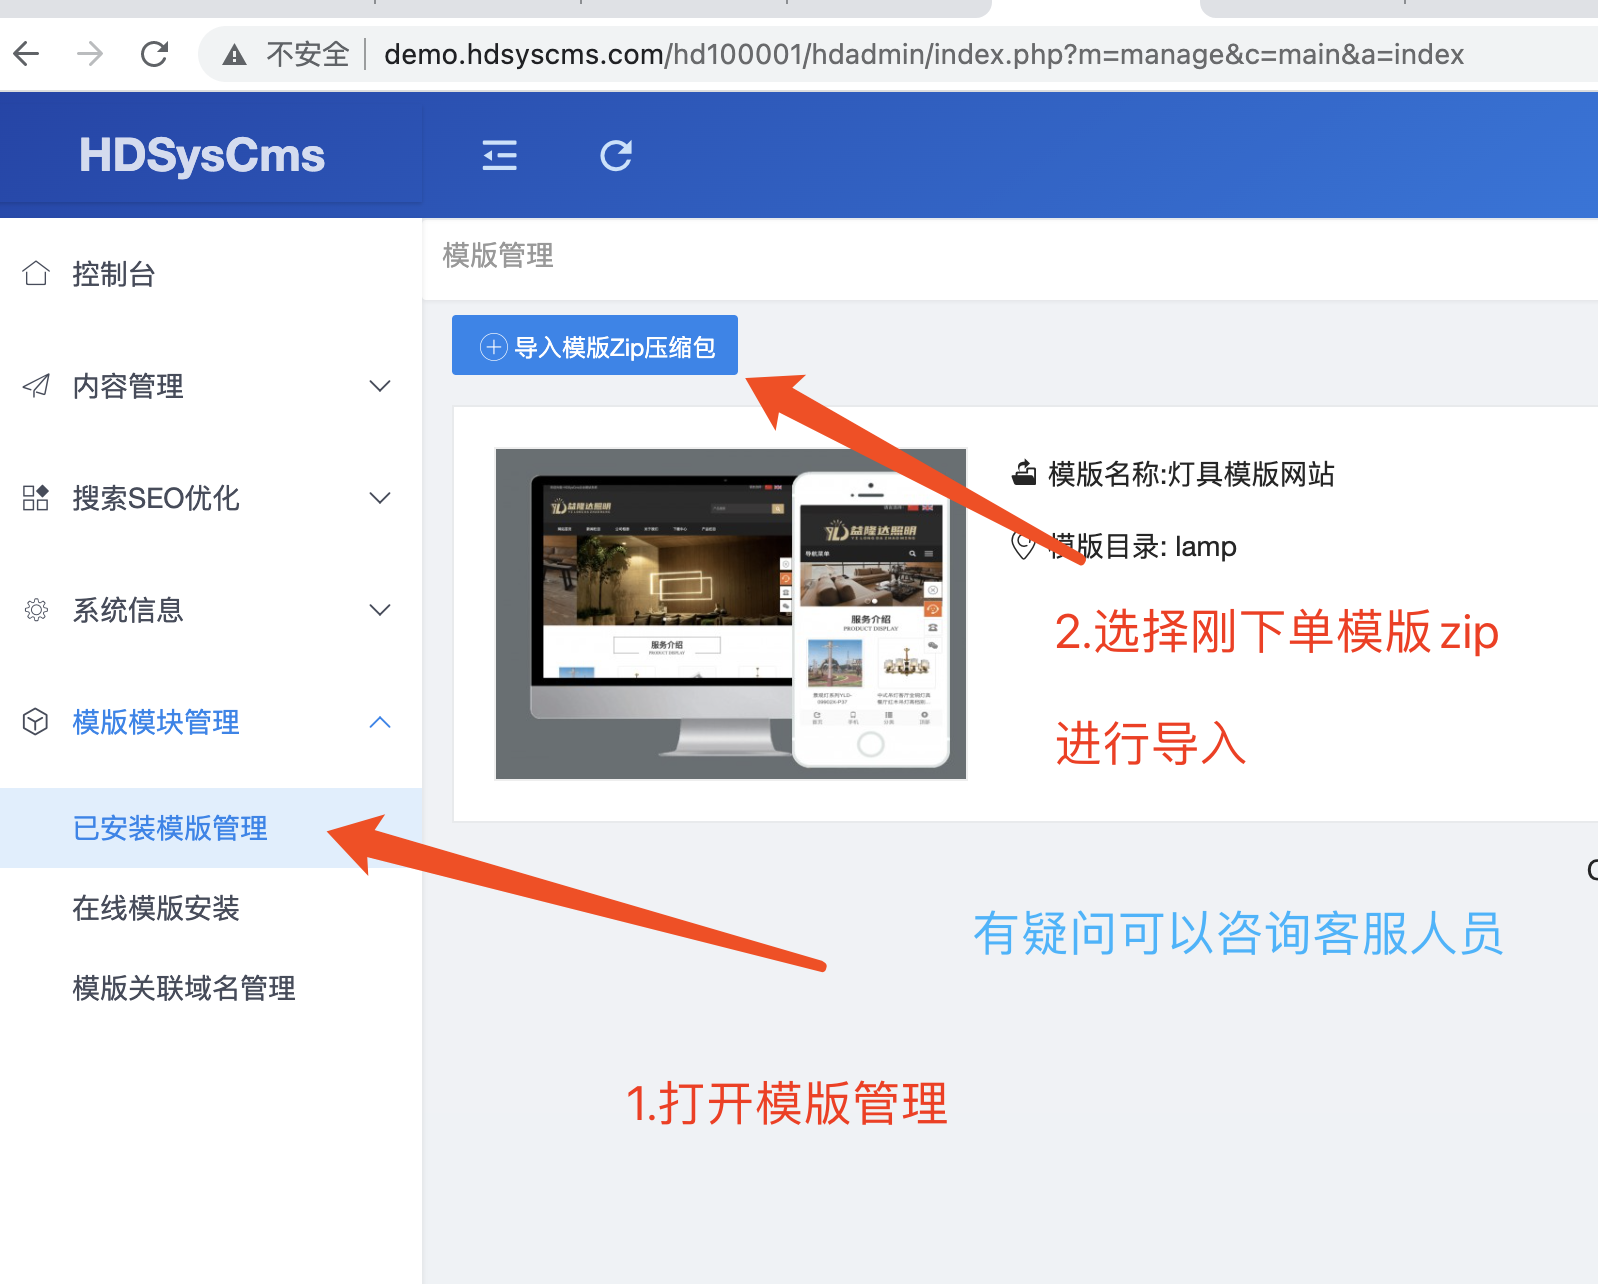Click 导入模版Zip压缩包 button
Image resolution: width=1598 pixels, height=1284 pixels.
click(595, 346)
